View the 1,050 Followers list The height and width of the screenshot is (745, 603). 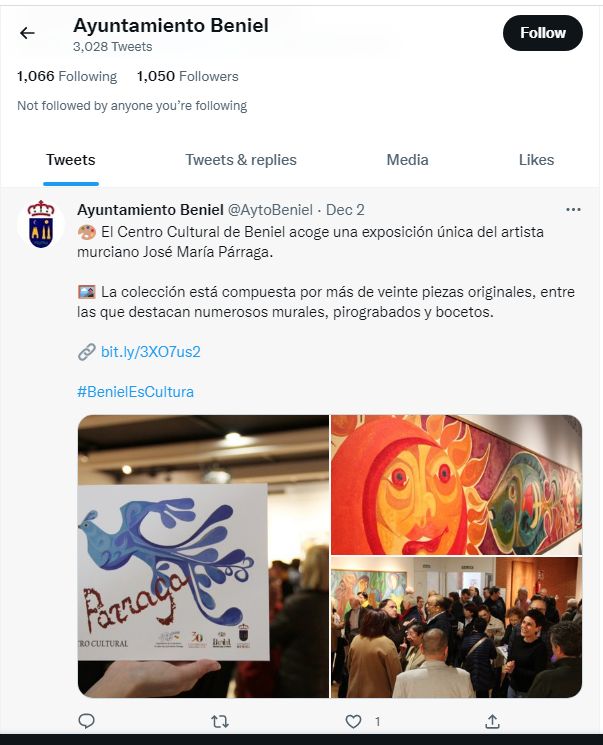tap(188, 76)
